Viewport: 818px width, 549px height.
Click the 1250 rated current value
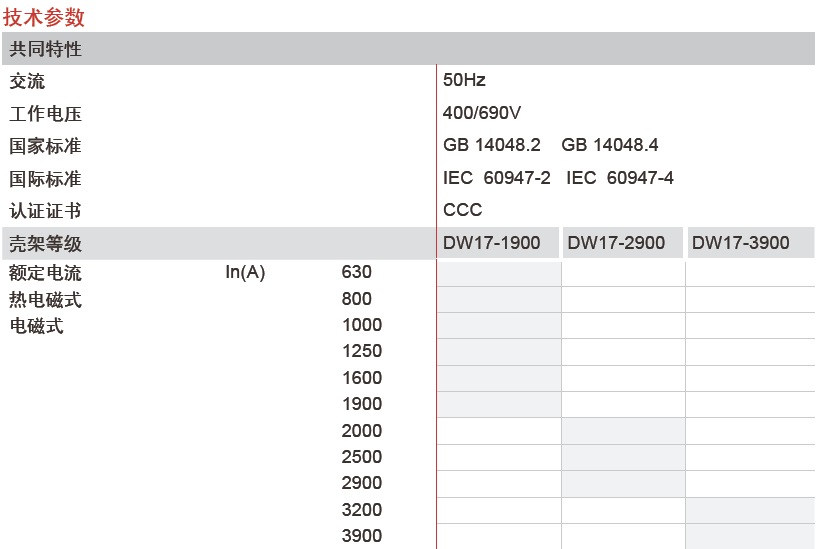[x=362, y=351]
